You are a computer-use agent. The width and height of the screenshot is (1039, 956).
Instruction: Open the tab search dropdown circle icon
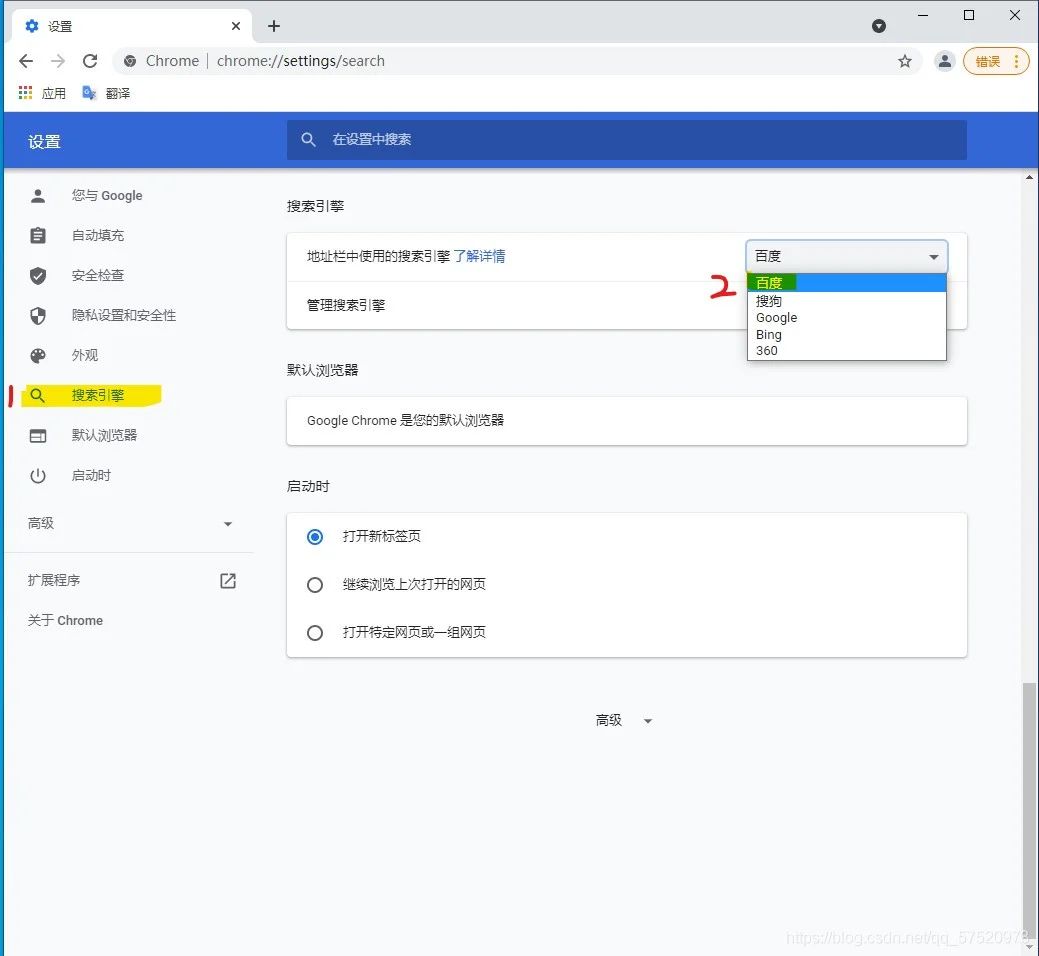[x=879, y=26]
